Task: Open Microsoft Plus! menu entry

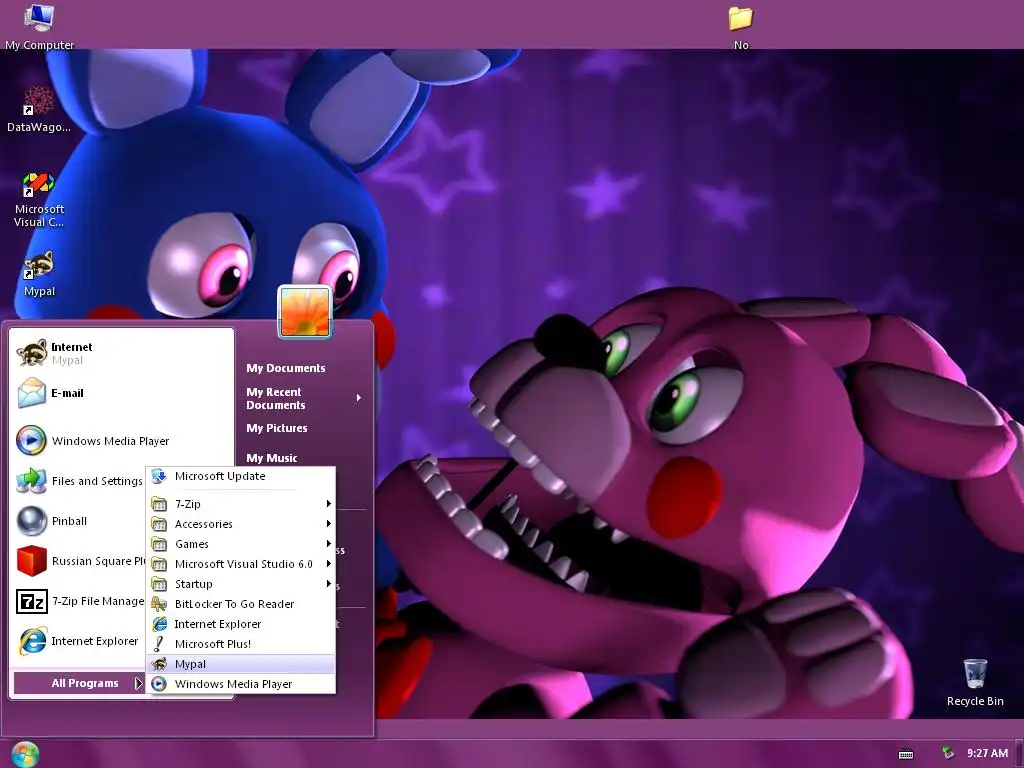Action: (x=240, y=644)
